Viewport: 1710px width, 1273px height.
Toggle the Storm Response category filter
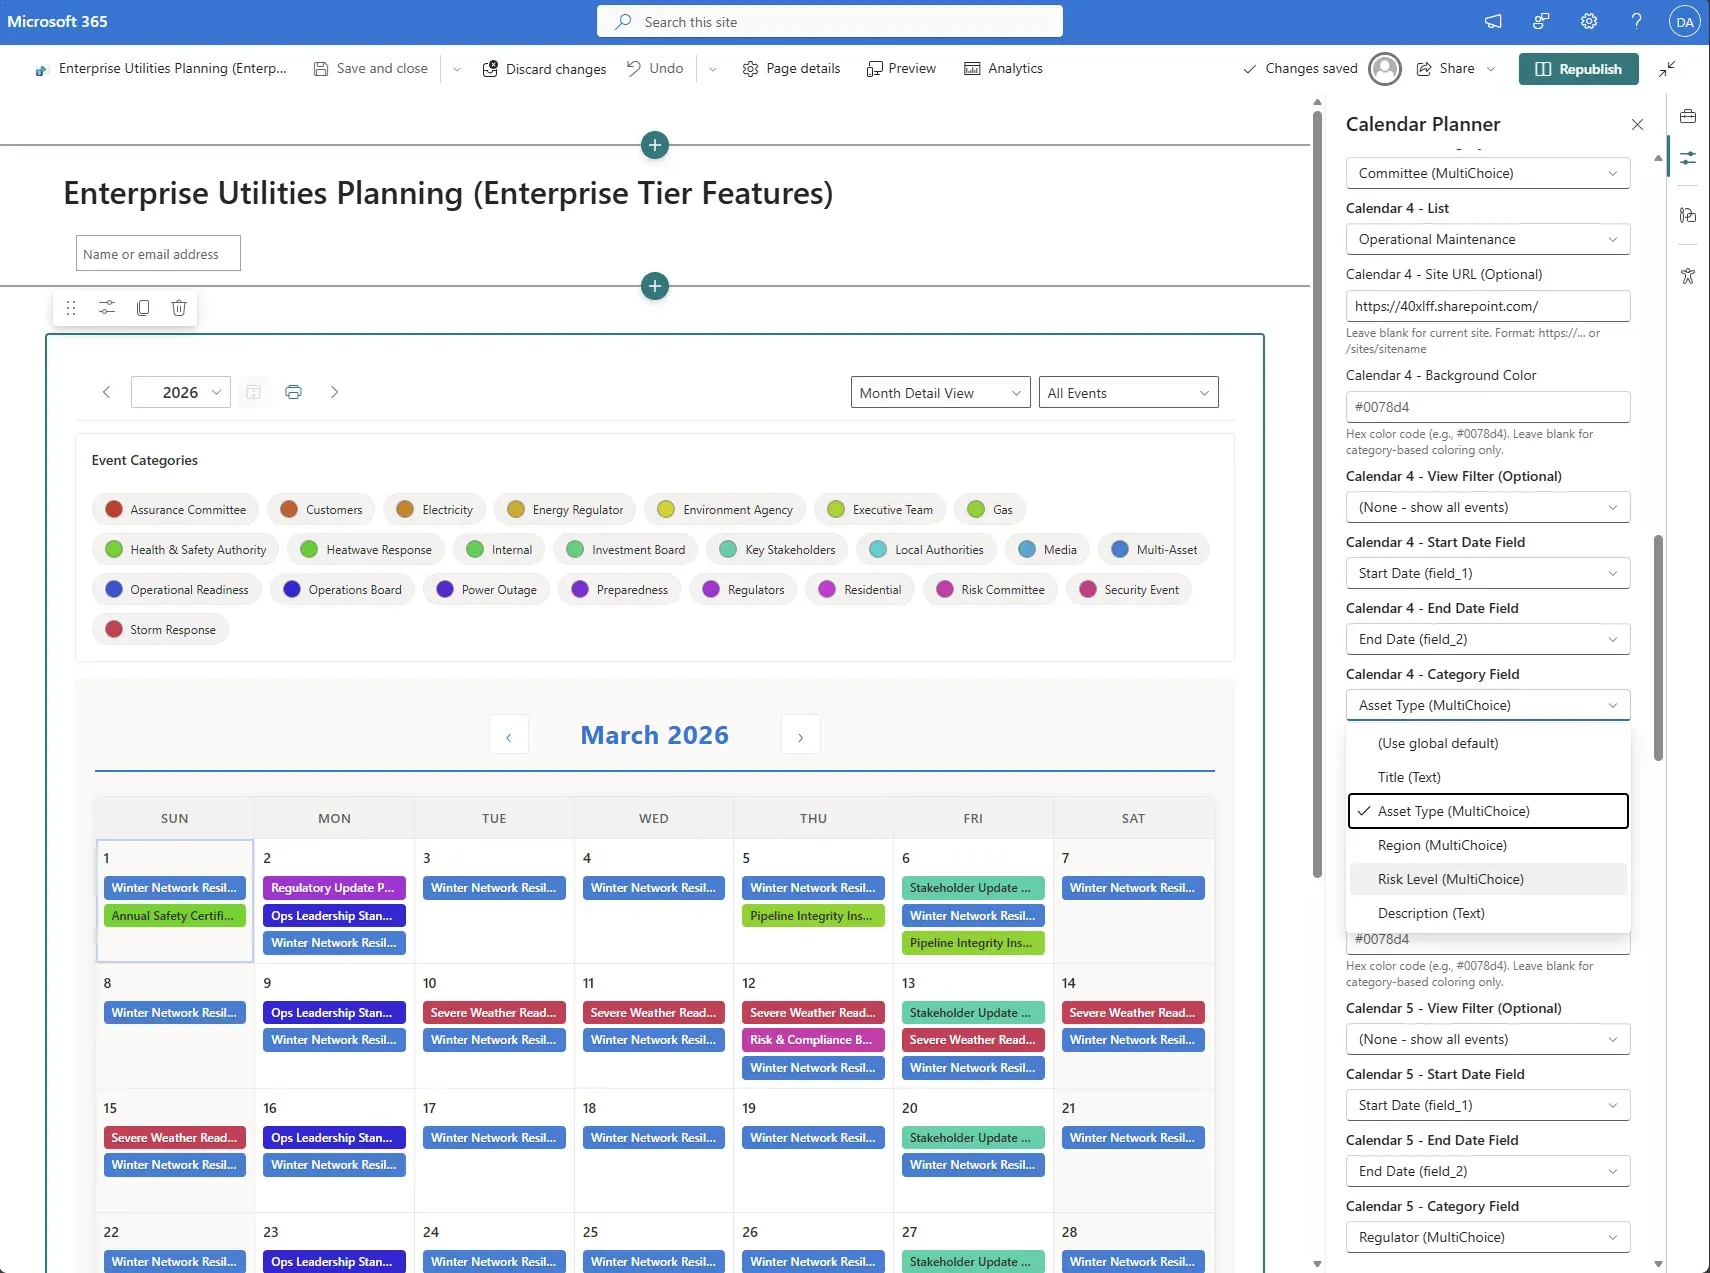pyautogui.click(x=161, y=630)
